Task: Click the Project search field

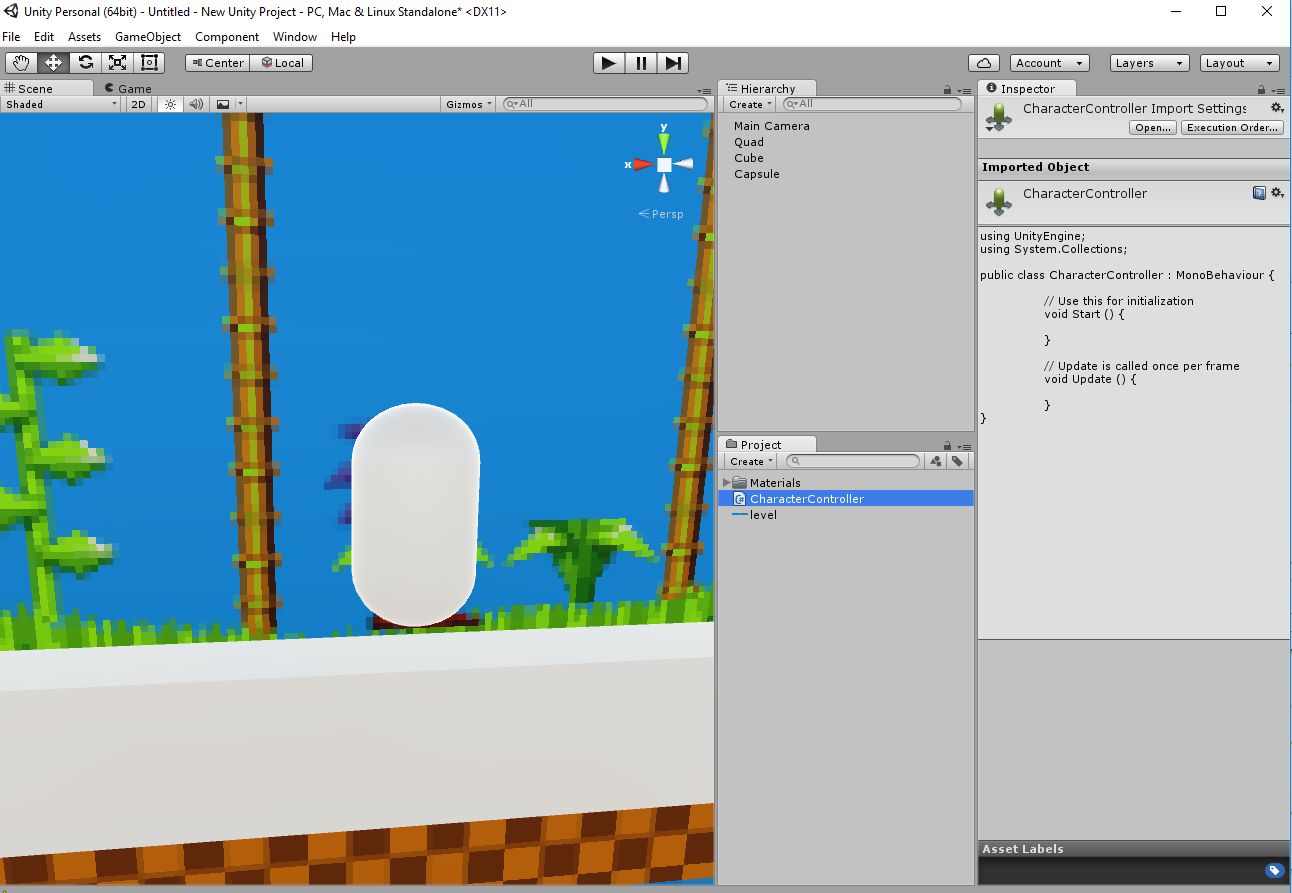Action: [852, 461]
